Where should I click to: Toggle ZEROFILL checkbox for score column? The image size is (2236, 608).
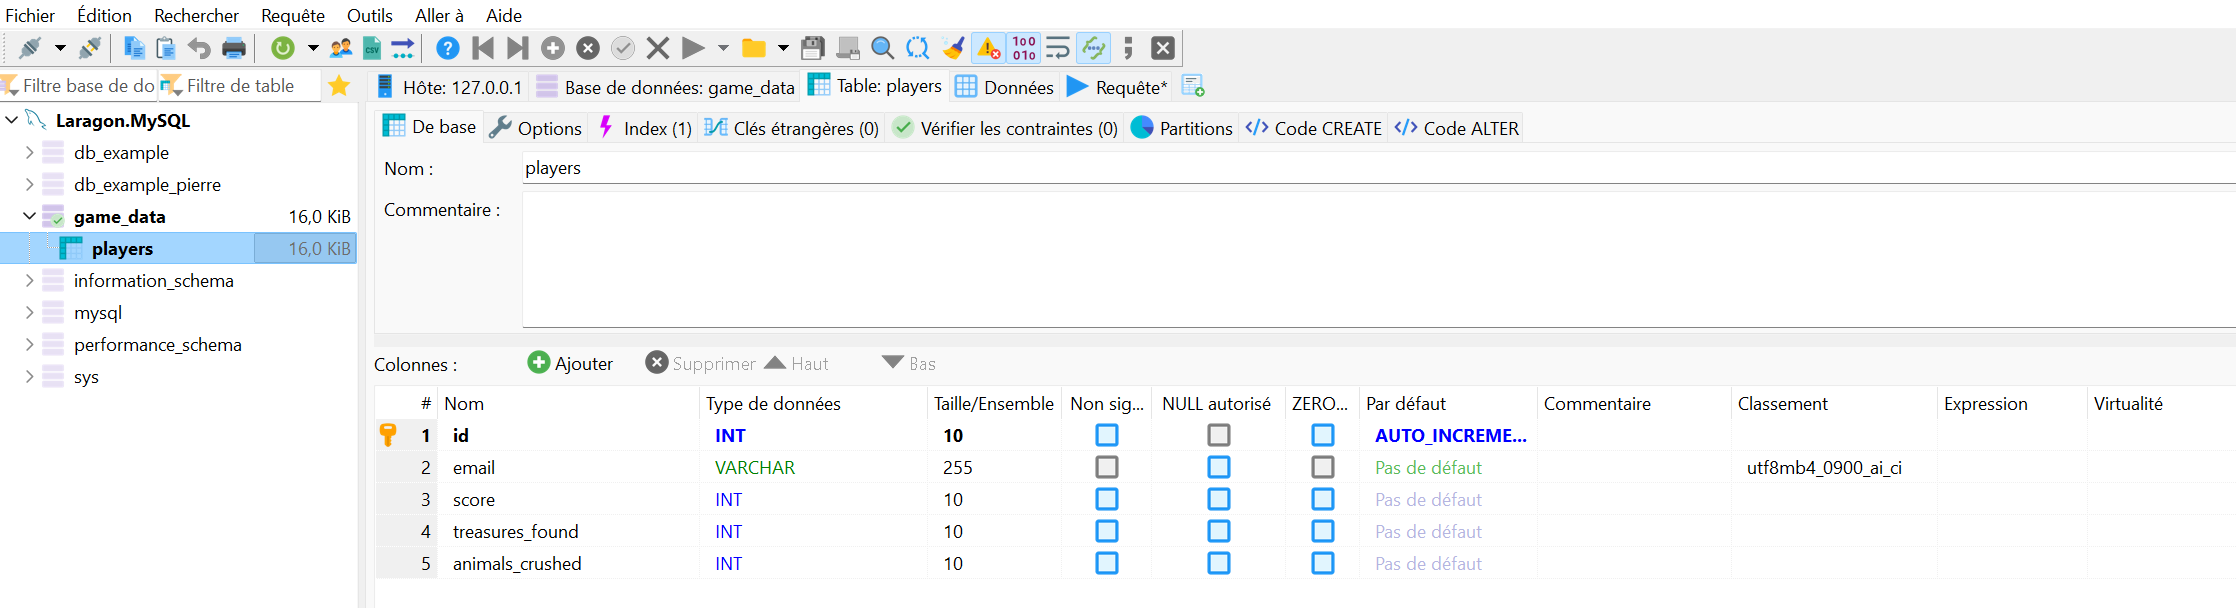point(1322,499)
